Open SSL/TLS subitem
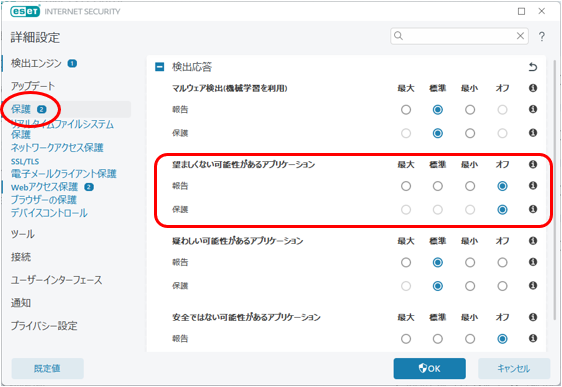The height and width of the screenshot is (387, 562). click(25, 161)
